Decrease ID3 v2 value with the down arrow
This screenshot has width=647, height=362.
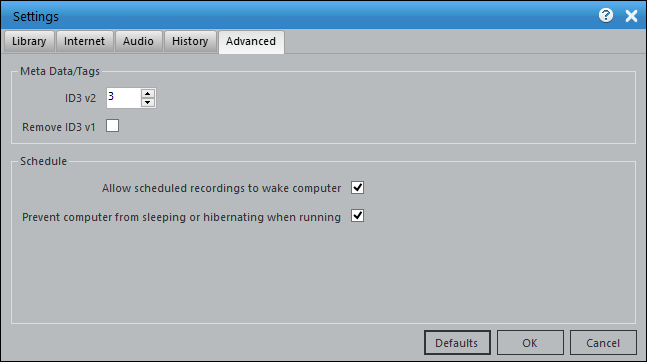tap(148, 102)
